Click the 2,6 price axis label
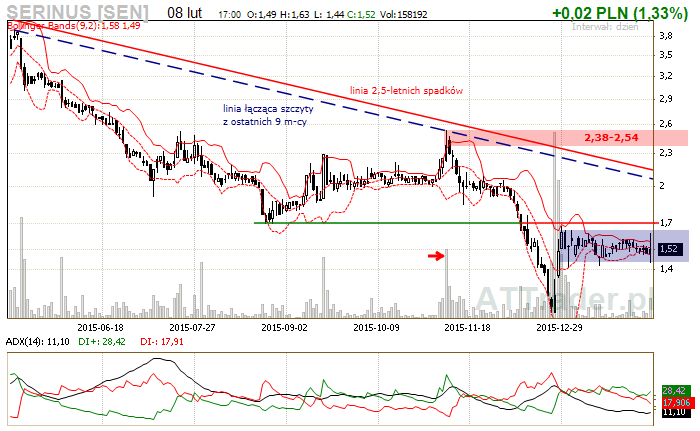Viewport: 700px width, 431px height. click(x=666, y=124)
